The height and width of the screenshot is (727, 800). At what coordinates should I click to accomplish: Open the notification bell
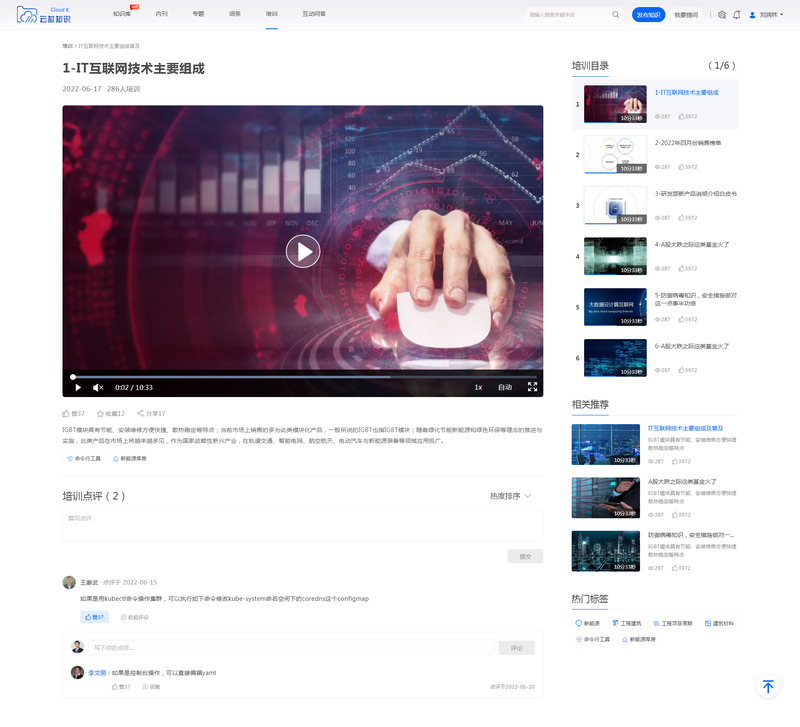(736, 15)
